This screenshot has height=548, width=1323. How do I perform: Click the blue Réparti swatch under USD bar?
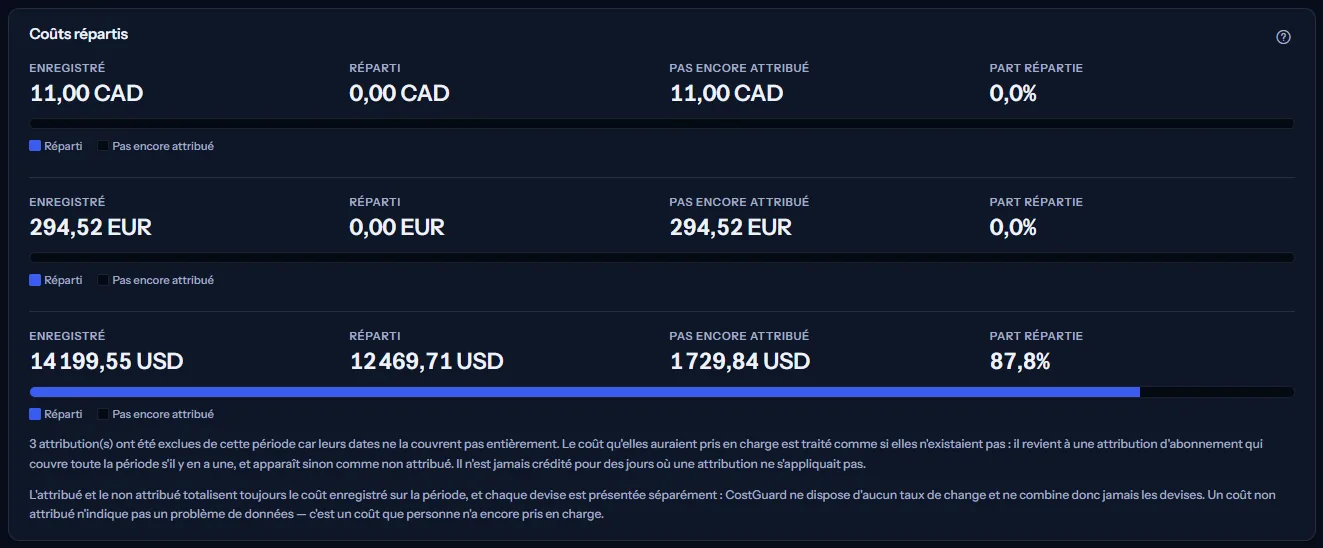point(35,414)
